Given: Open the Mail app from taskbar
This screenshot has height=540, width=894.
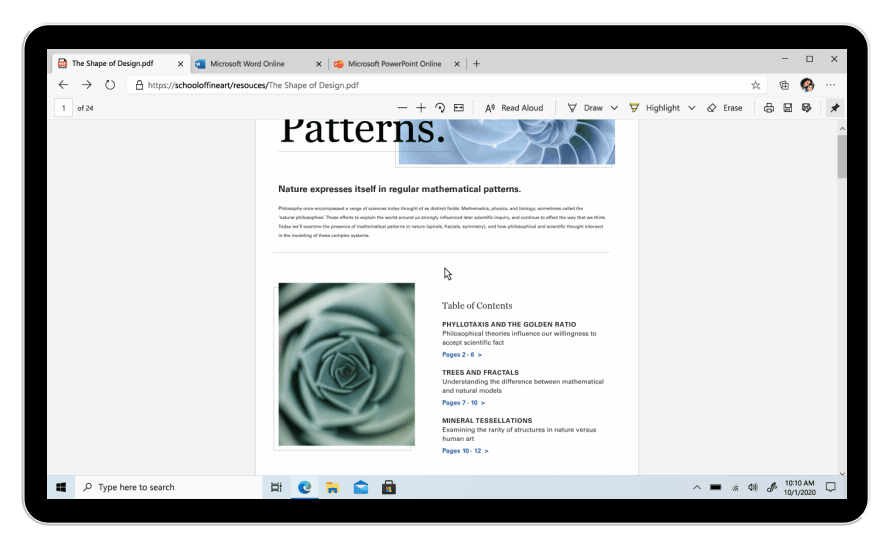Looking at the screenshot, I should coord(360,487).
